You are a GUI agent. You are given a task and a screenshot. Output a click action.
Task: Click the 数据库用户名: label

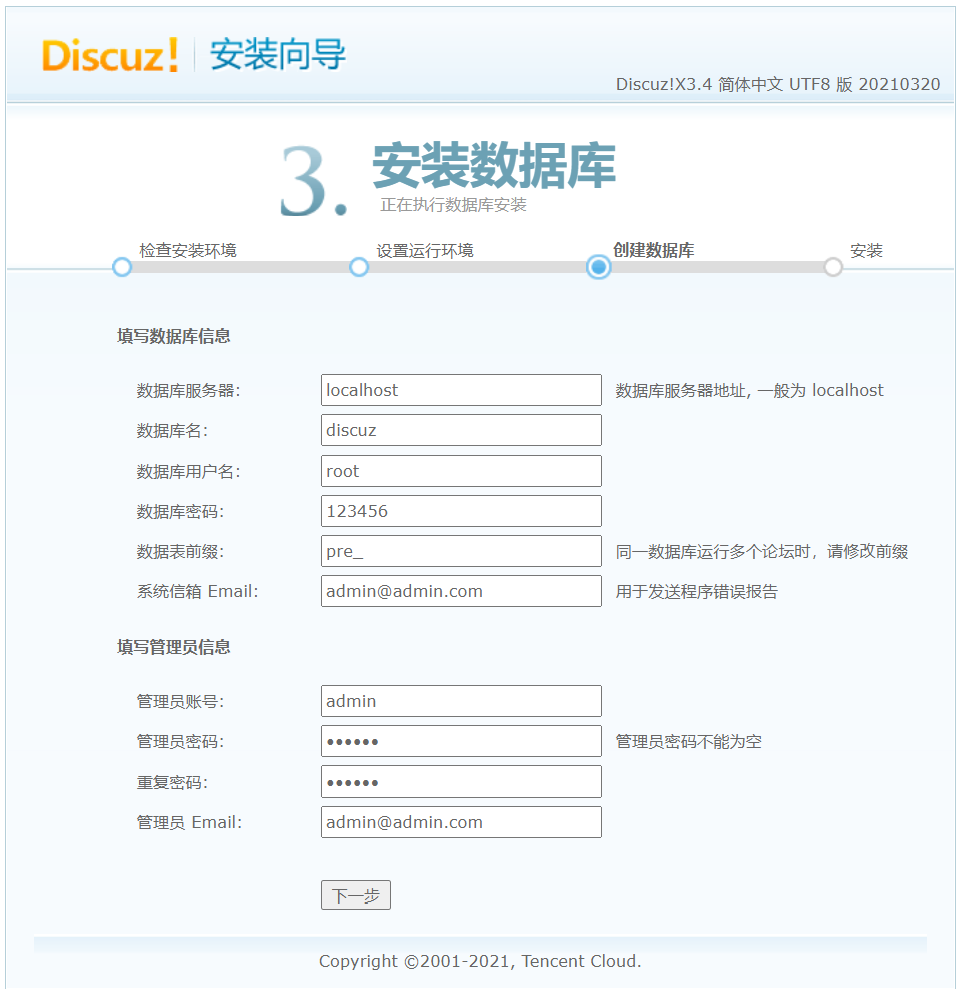[x=189, y=472]
